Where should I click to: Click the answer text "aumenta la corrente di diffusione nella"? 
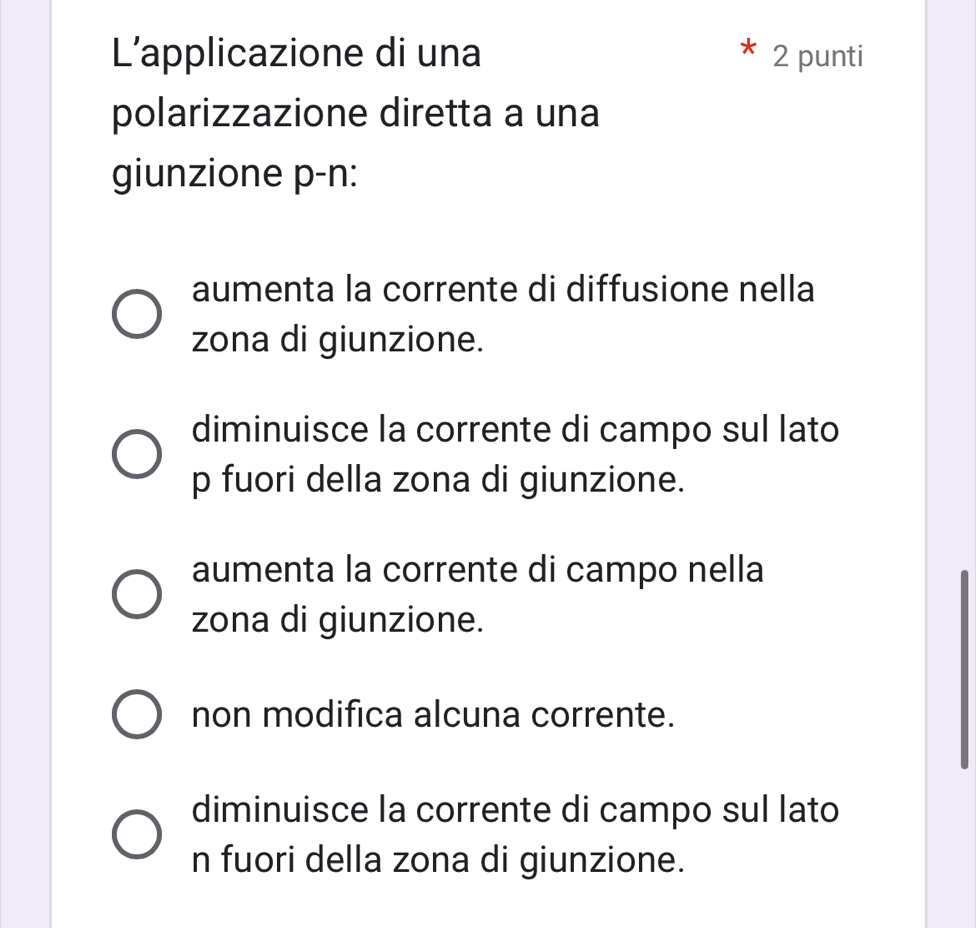504,291
